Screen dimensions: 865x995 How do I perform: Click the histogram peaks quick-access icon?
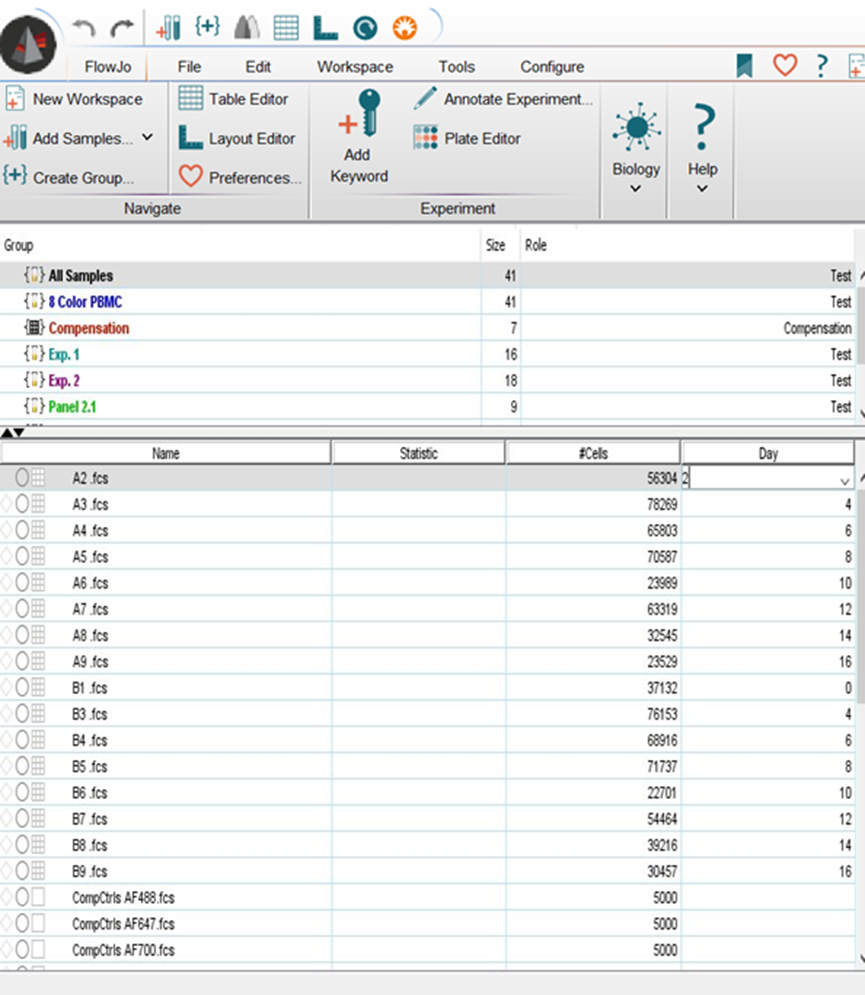click(247, 28)
